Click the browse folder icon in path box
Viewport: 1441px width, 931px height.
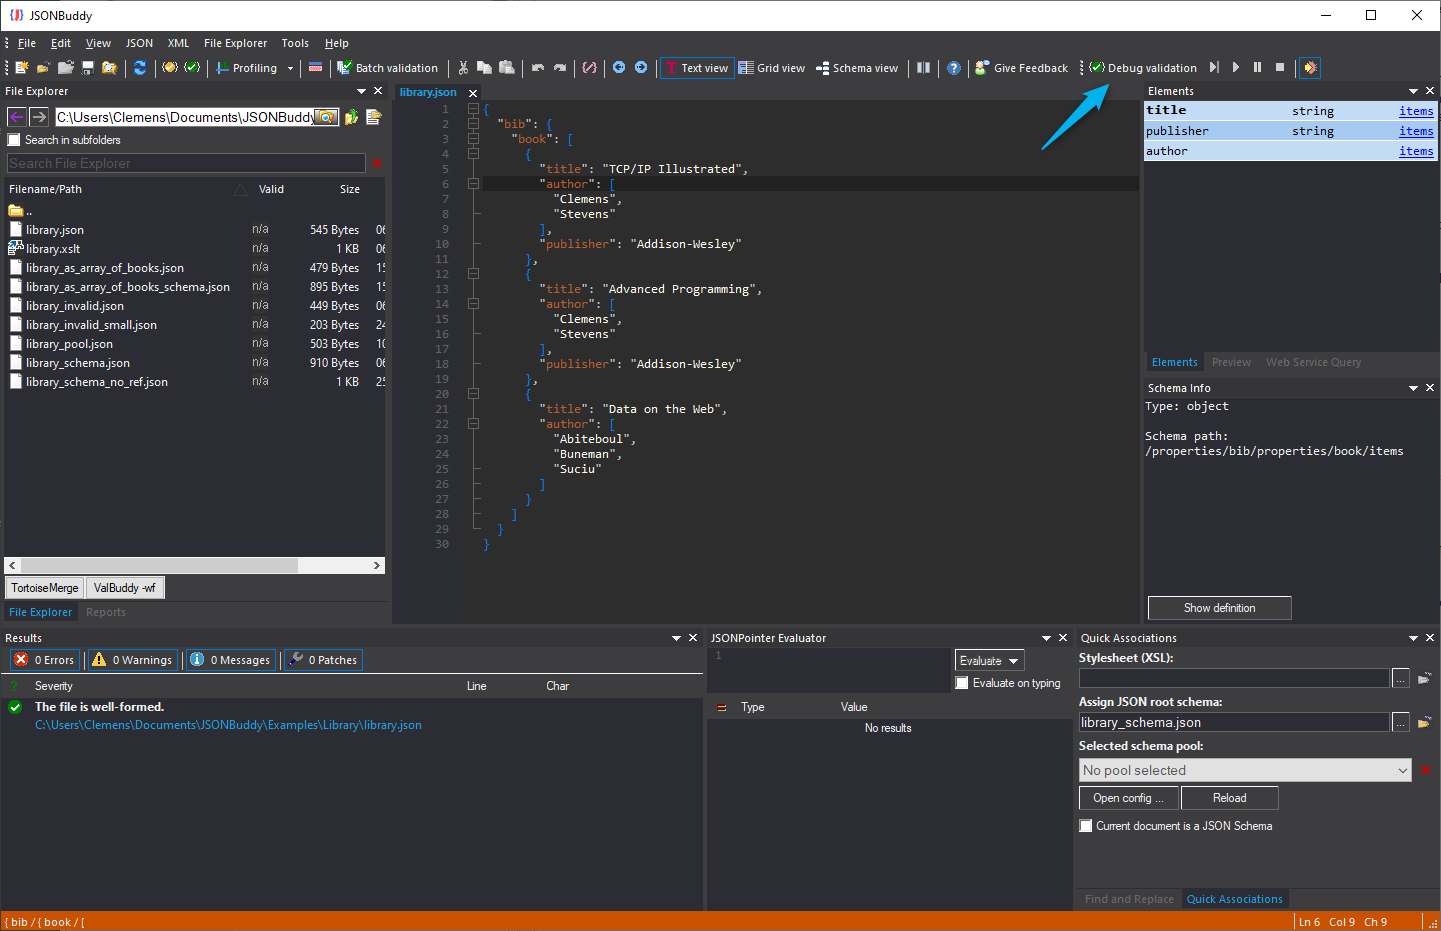coord(326,117)
